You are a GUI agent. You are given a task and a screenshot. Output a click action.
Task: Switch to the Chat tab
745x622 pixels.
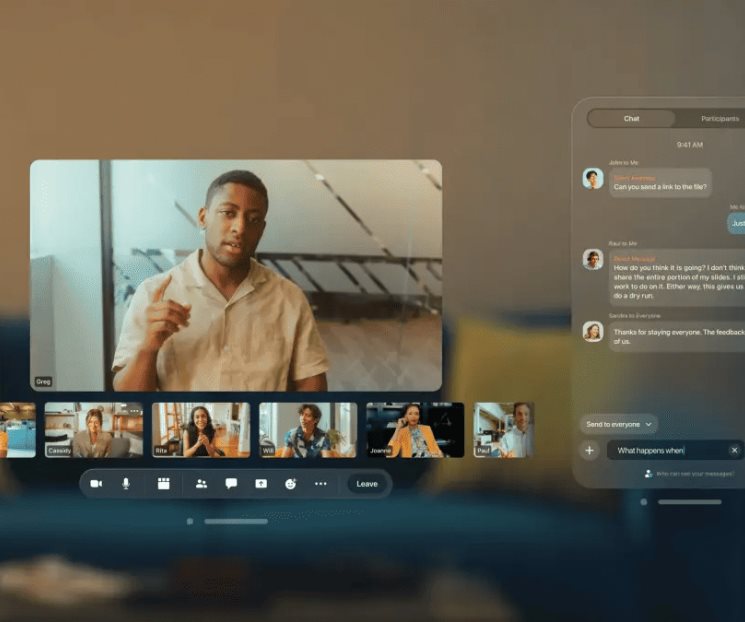pos(631,118)
